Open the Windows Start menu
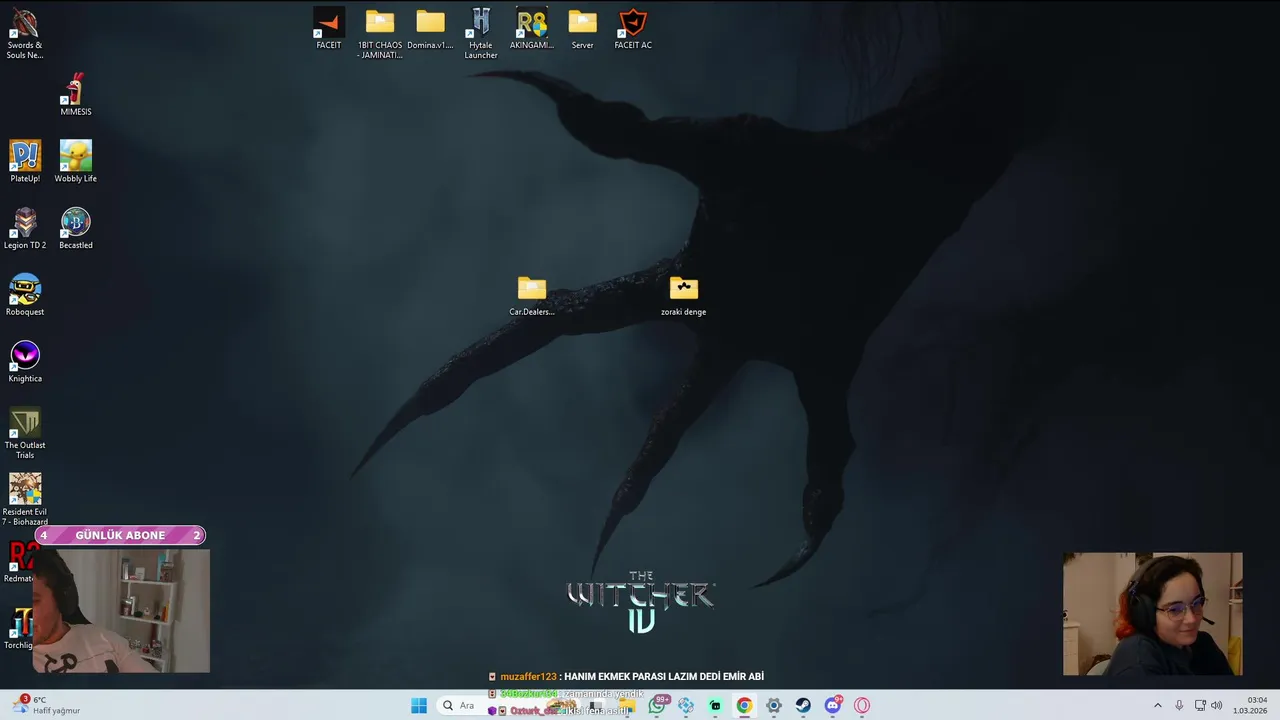 tap(419, 706)
